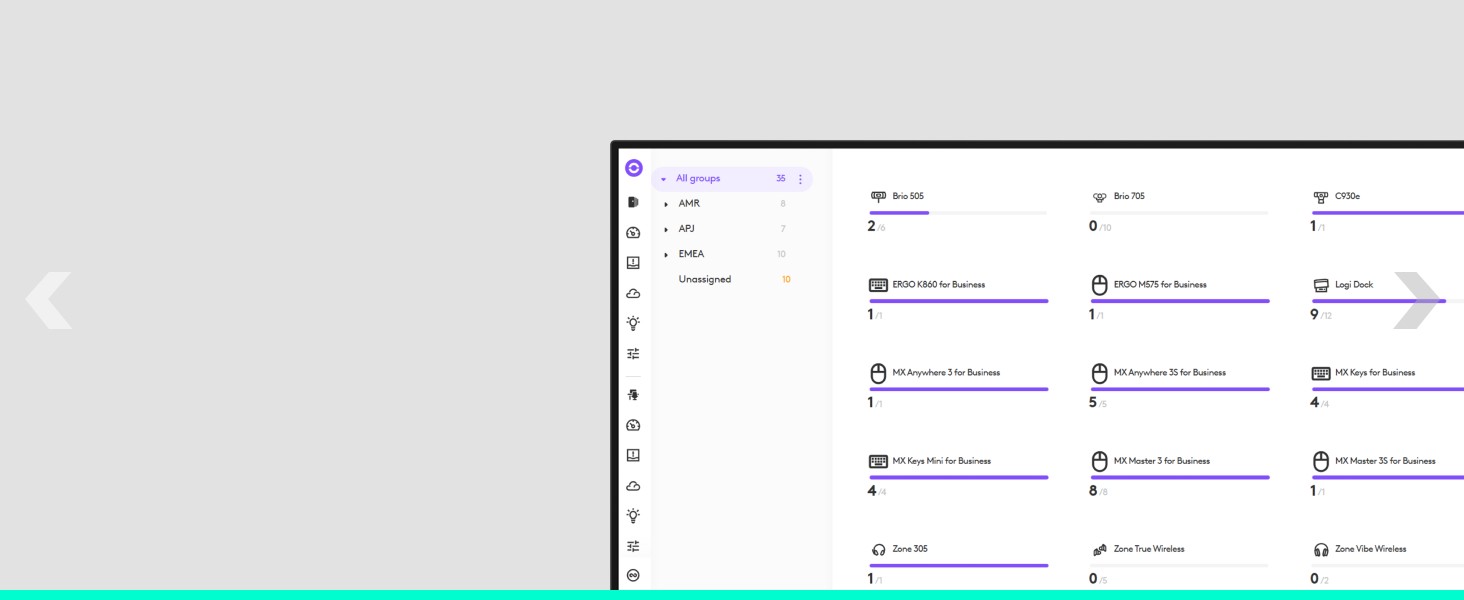Expand the EMEA group

[x=666, y=254]
